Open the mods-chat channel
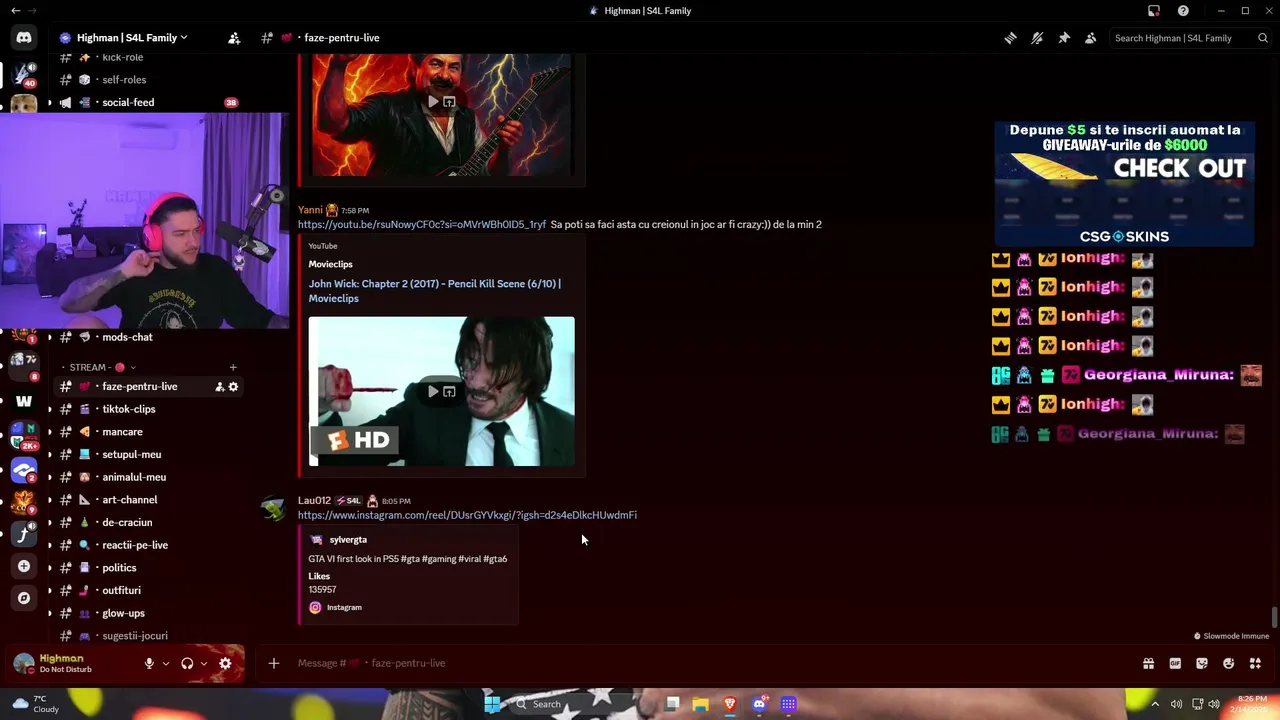Viewport: 1280px width, 720px height. [x=127, y=337]
